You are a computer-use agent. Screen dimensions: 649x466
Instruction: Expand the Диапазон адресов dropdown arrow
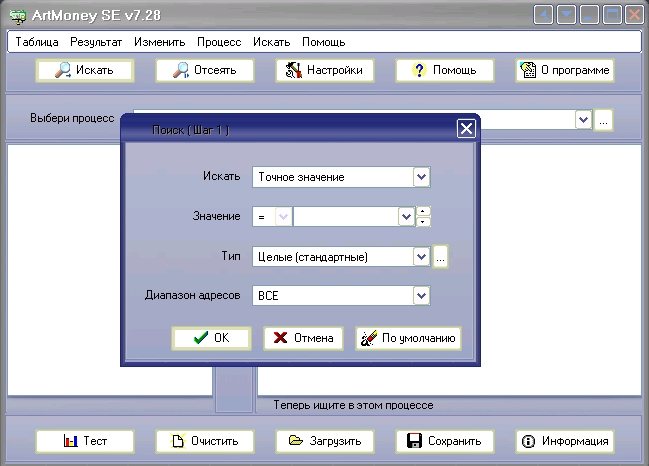coord(421,295)
